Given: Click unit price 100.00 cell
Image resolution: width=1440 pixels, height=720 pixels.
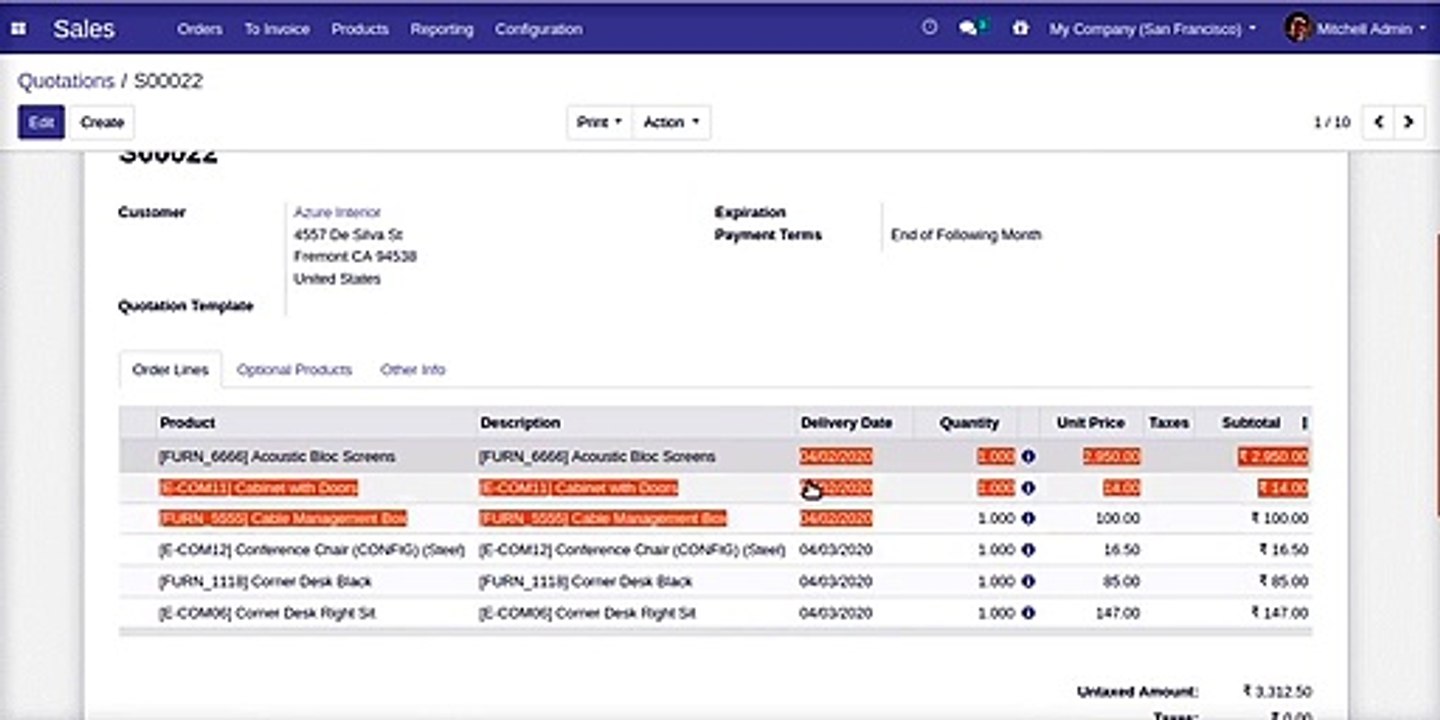Looking at the screenshot, I should [x=1117, y=519].
